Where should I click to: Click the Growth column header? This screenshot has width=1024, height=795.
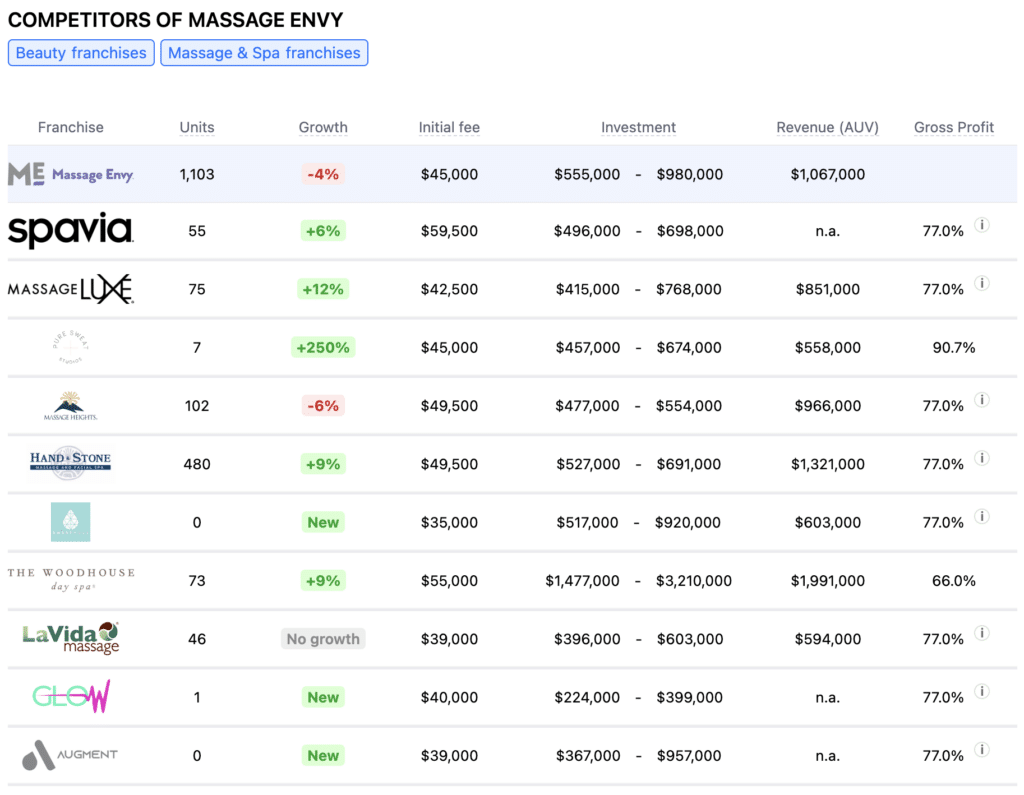coord(323,127)
